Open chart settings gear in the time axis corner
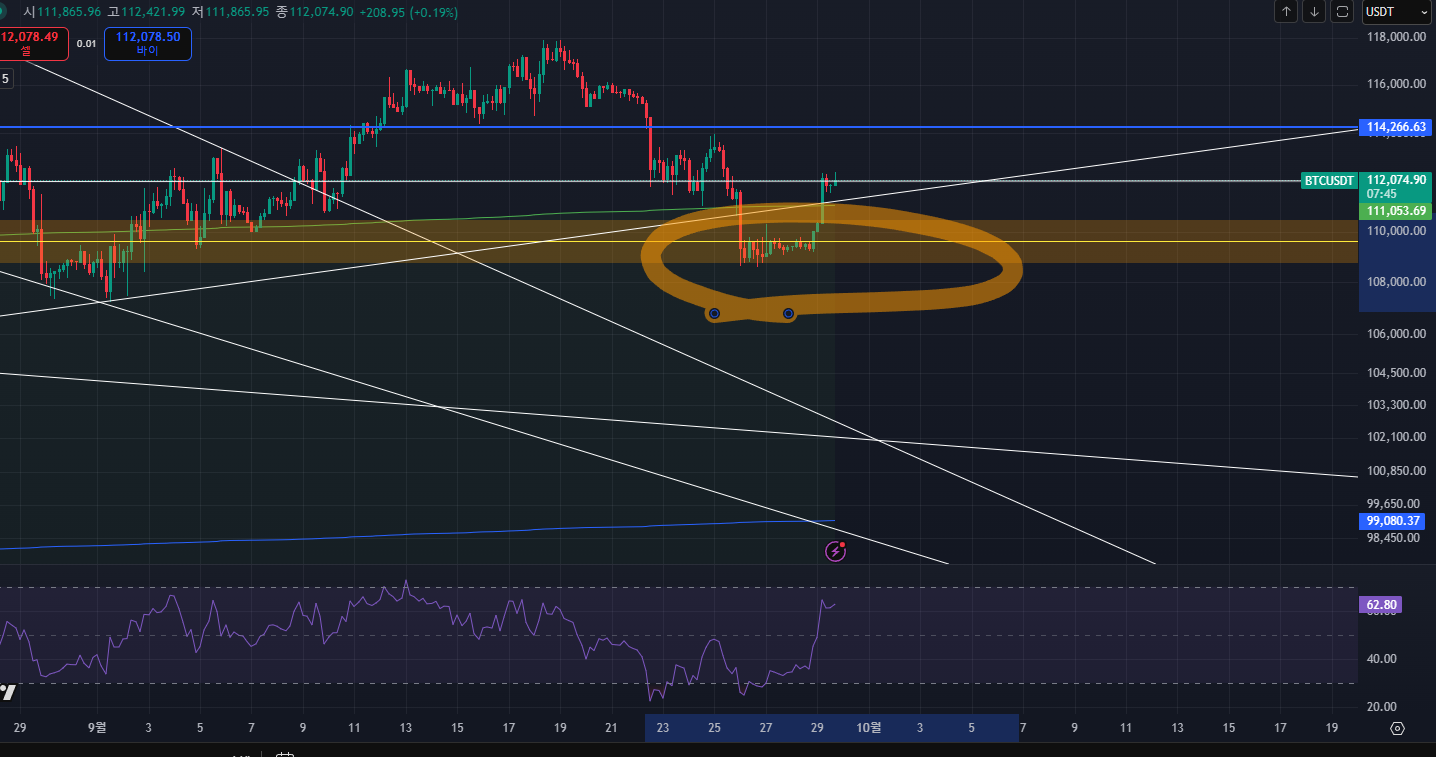Image resolution: width=1436 pixels, height=757 pixels. (1398, 728)
